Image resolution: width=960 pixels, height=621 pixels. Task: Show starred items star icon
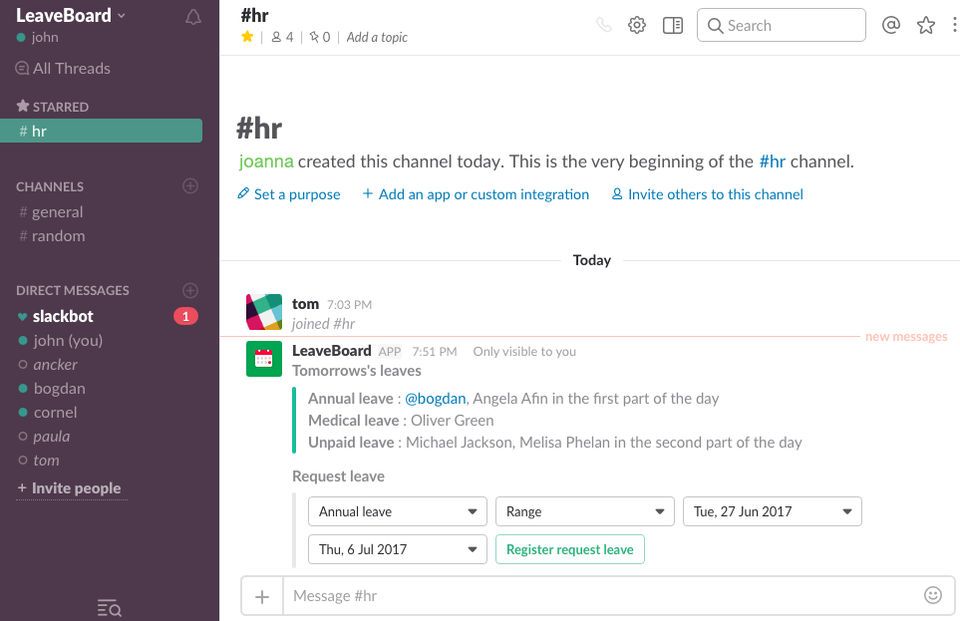[926, 25]
